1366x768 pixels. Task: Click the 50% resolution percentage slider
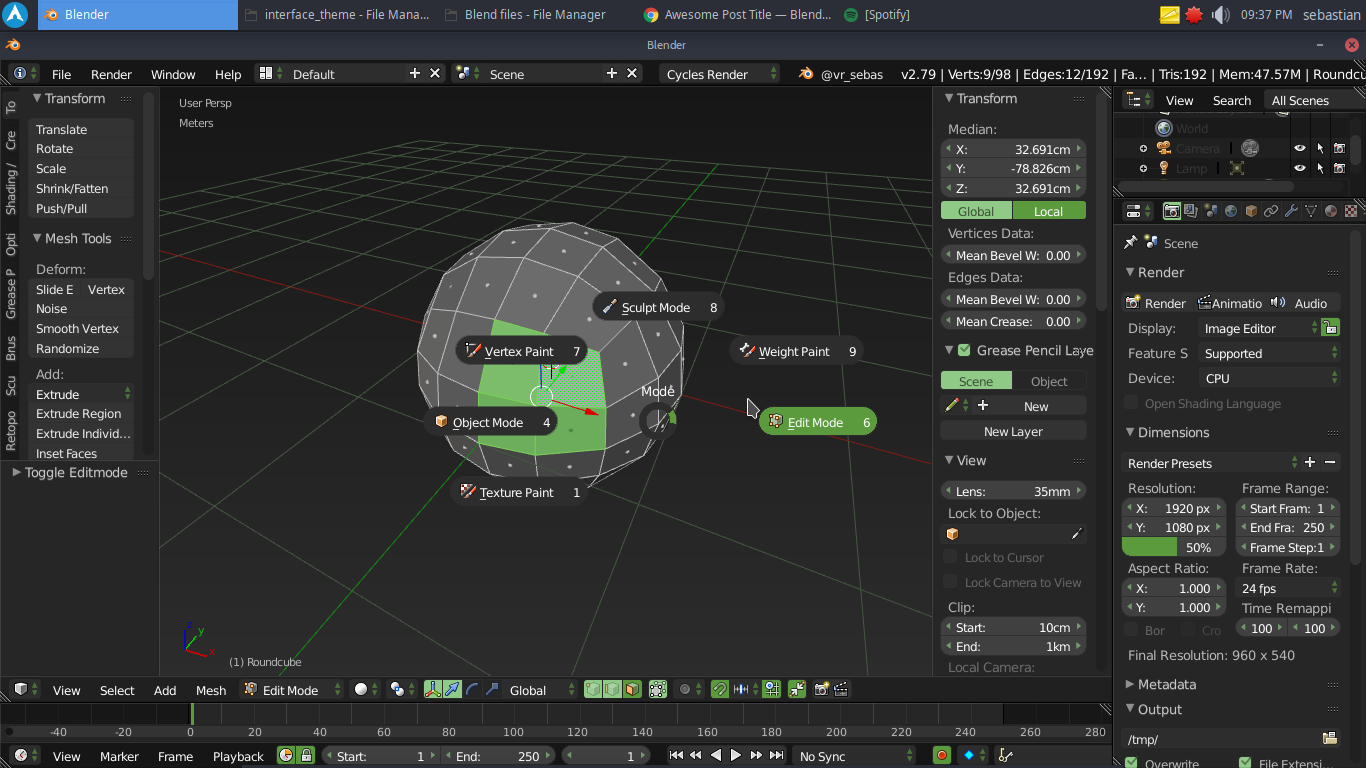tap(1173, 547)
